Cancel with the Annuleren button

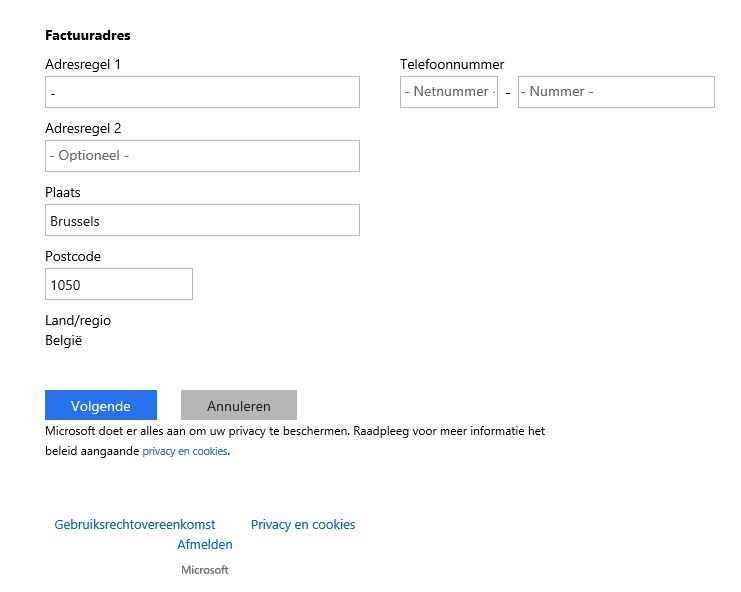pos(238,406)
